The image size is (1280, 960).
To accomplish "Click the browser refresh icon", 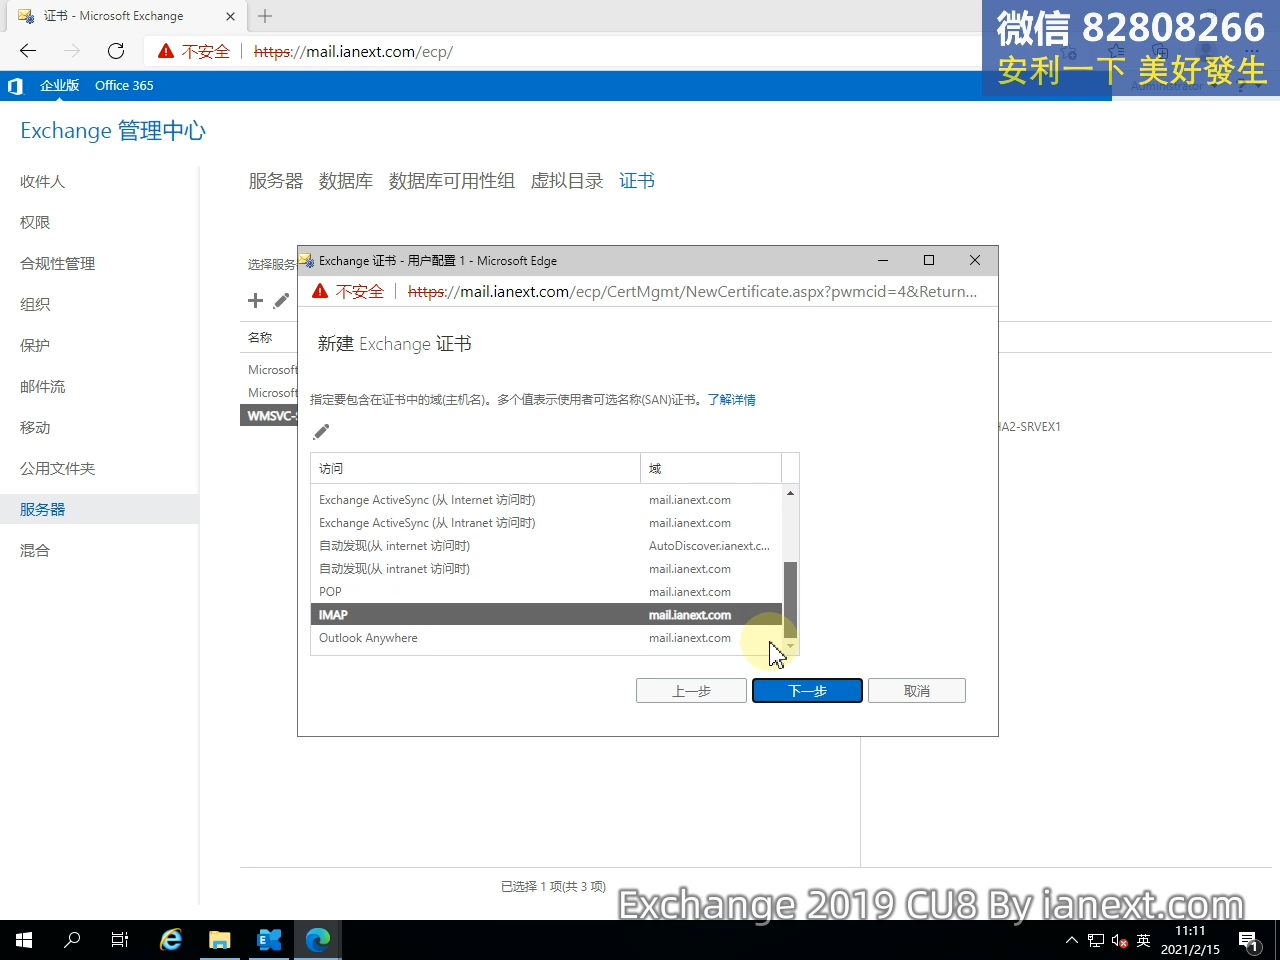I will [116, 51].
